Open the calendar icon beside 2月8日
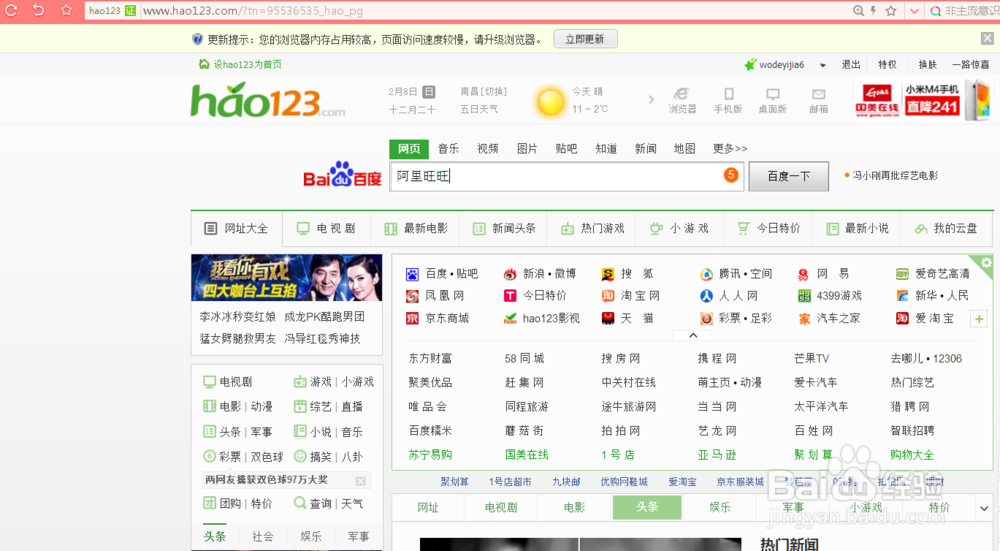 pos(429,92)
